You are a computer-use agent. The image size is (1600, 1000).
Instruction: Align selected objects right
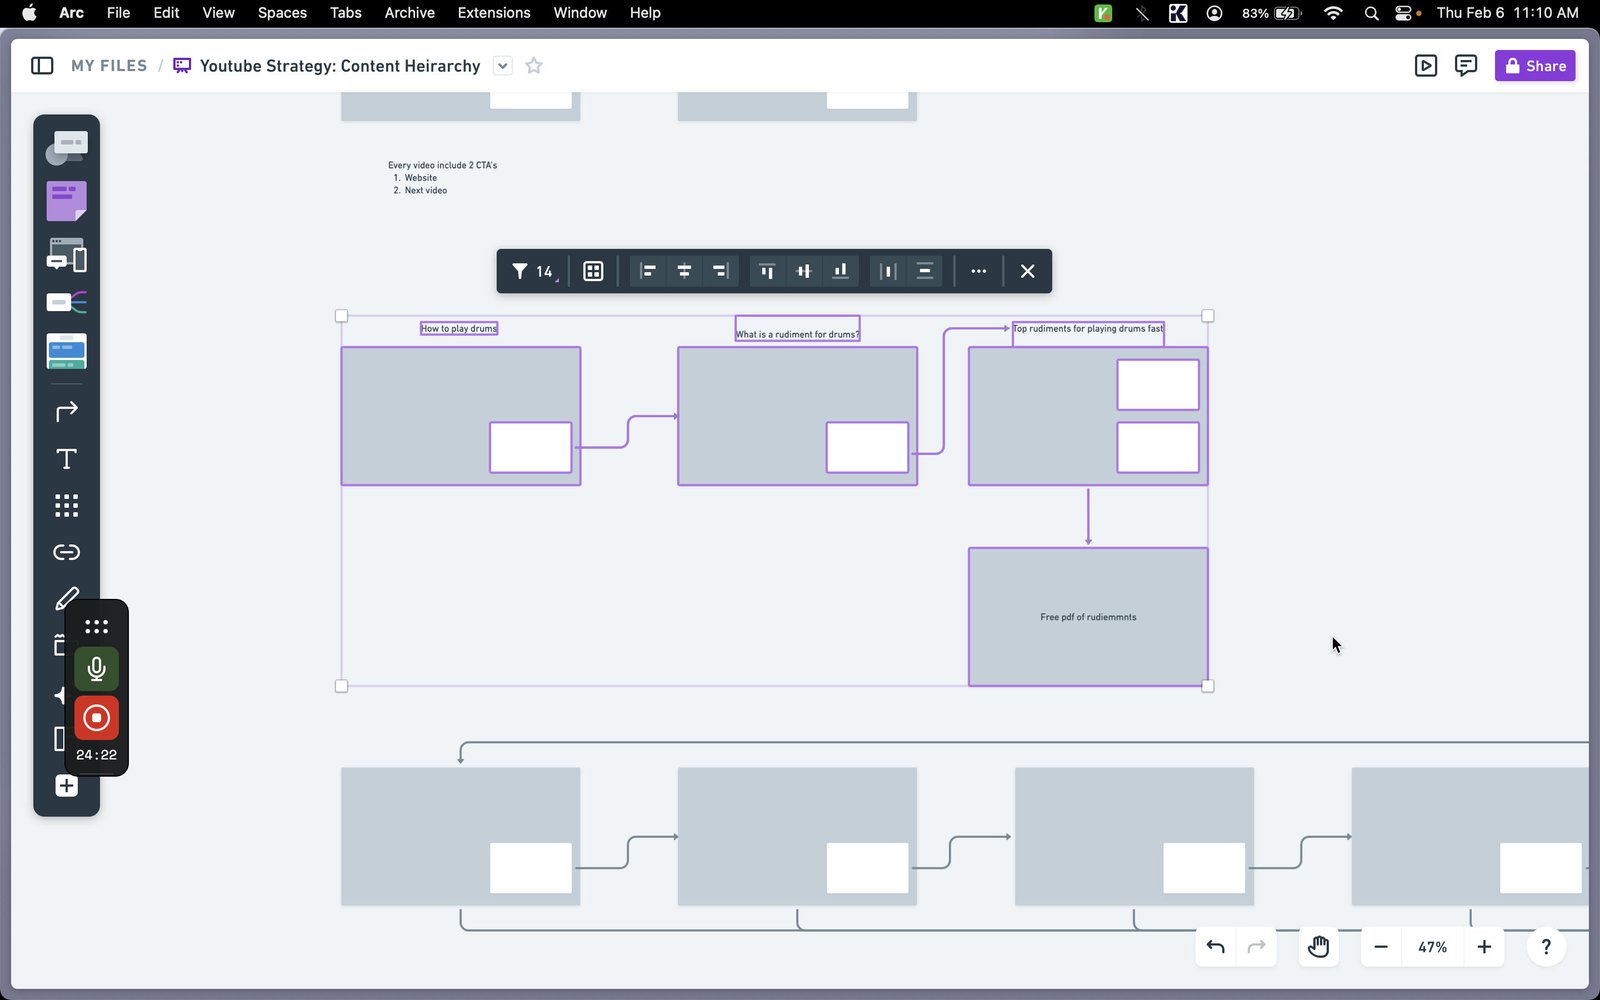click(x=720, y=271)
